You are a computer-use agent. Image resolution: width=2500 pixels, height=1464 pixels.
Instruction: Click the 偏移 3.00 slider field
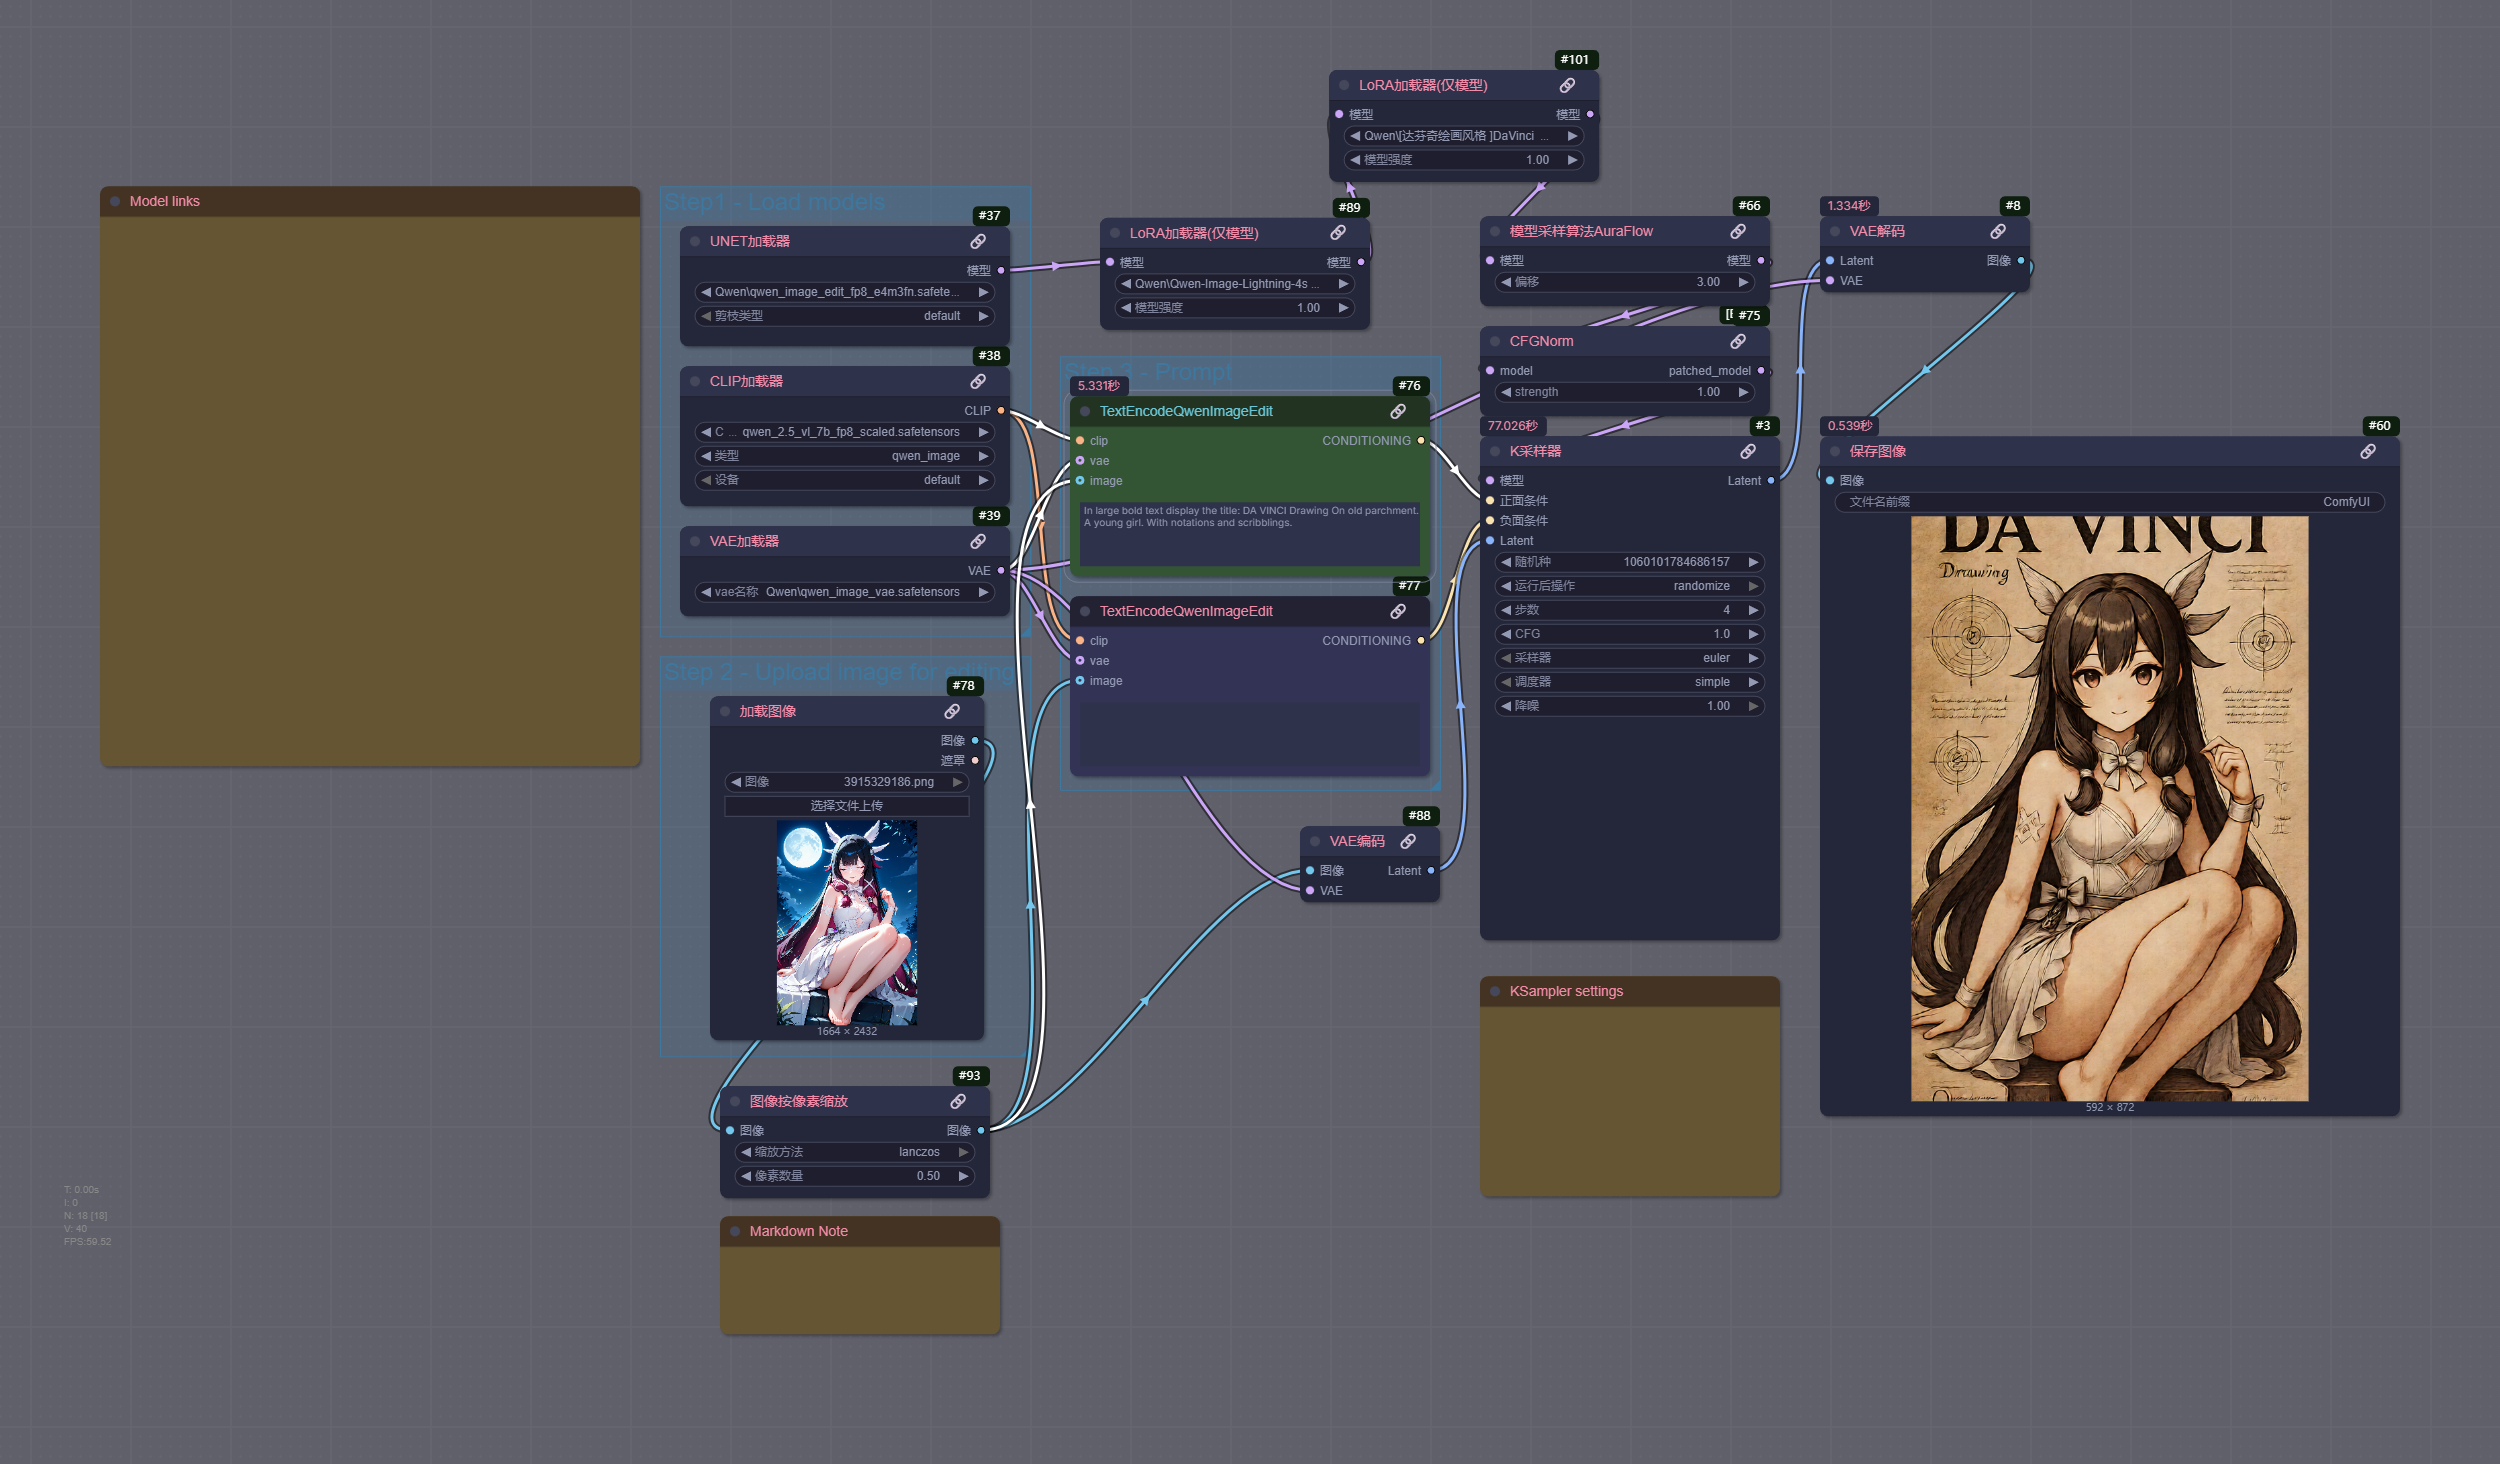point(1625,282)
